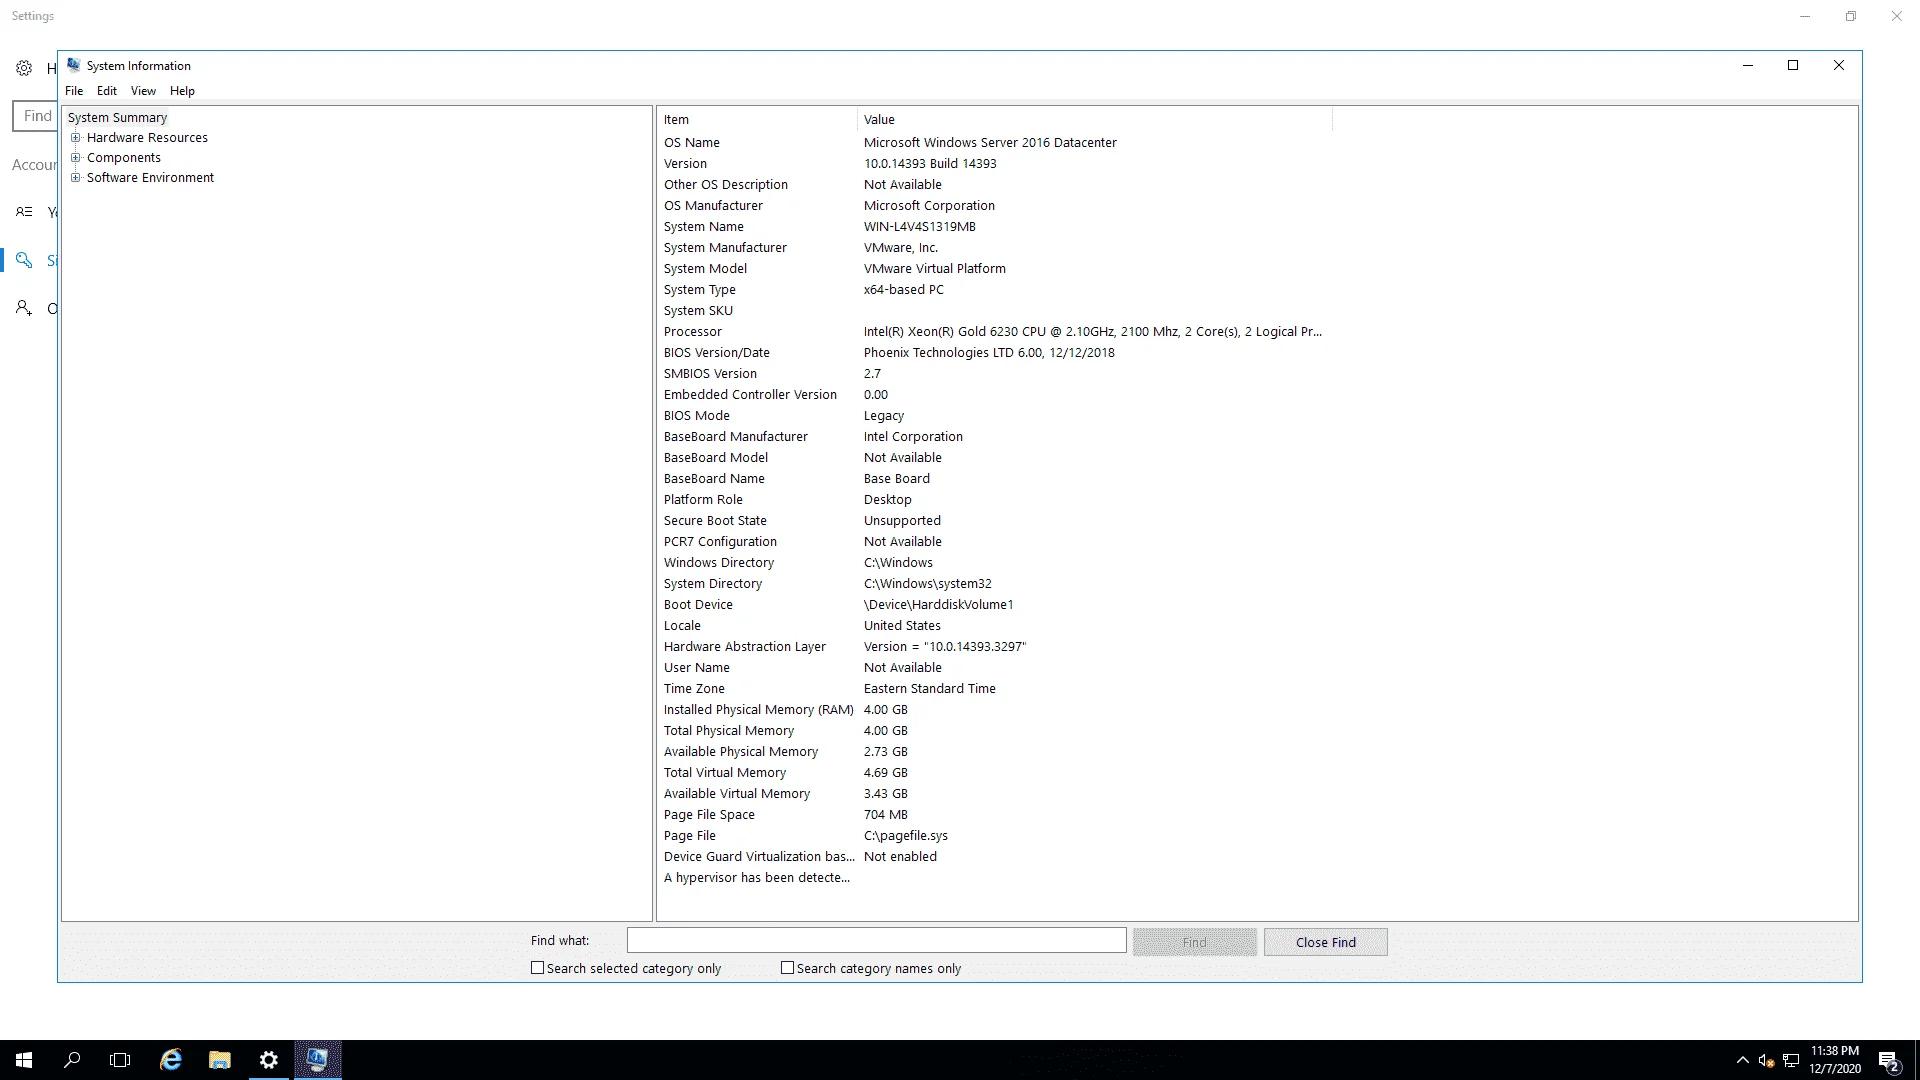Screen dimensions: 1920x1080
Task: Click the Settings sidebar info card icon
Action: coord(24,212)
